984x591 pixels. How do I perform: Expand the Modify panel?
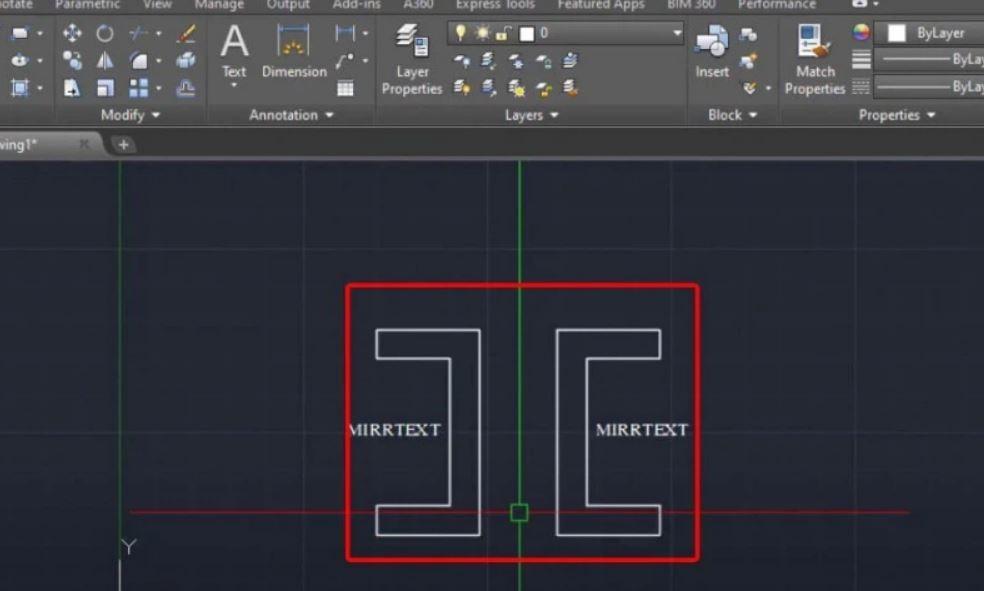pyautogui.click(x=131, y=115)
